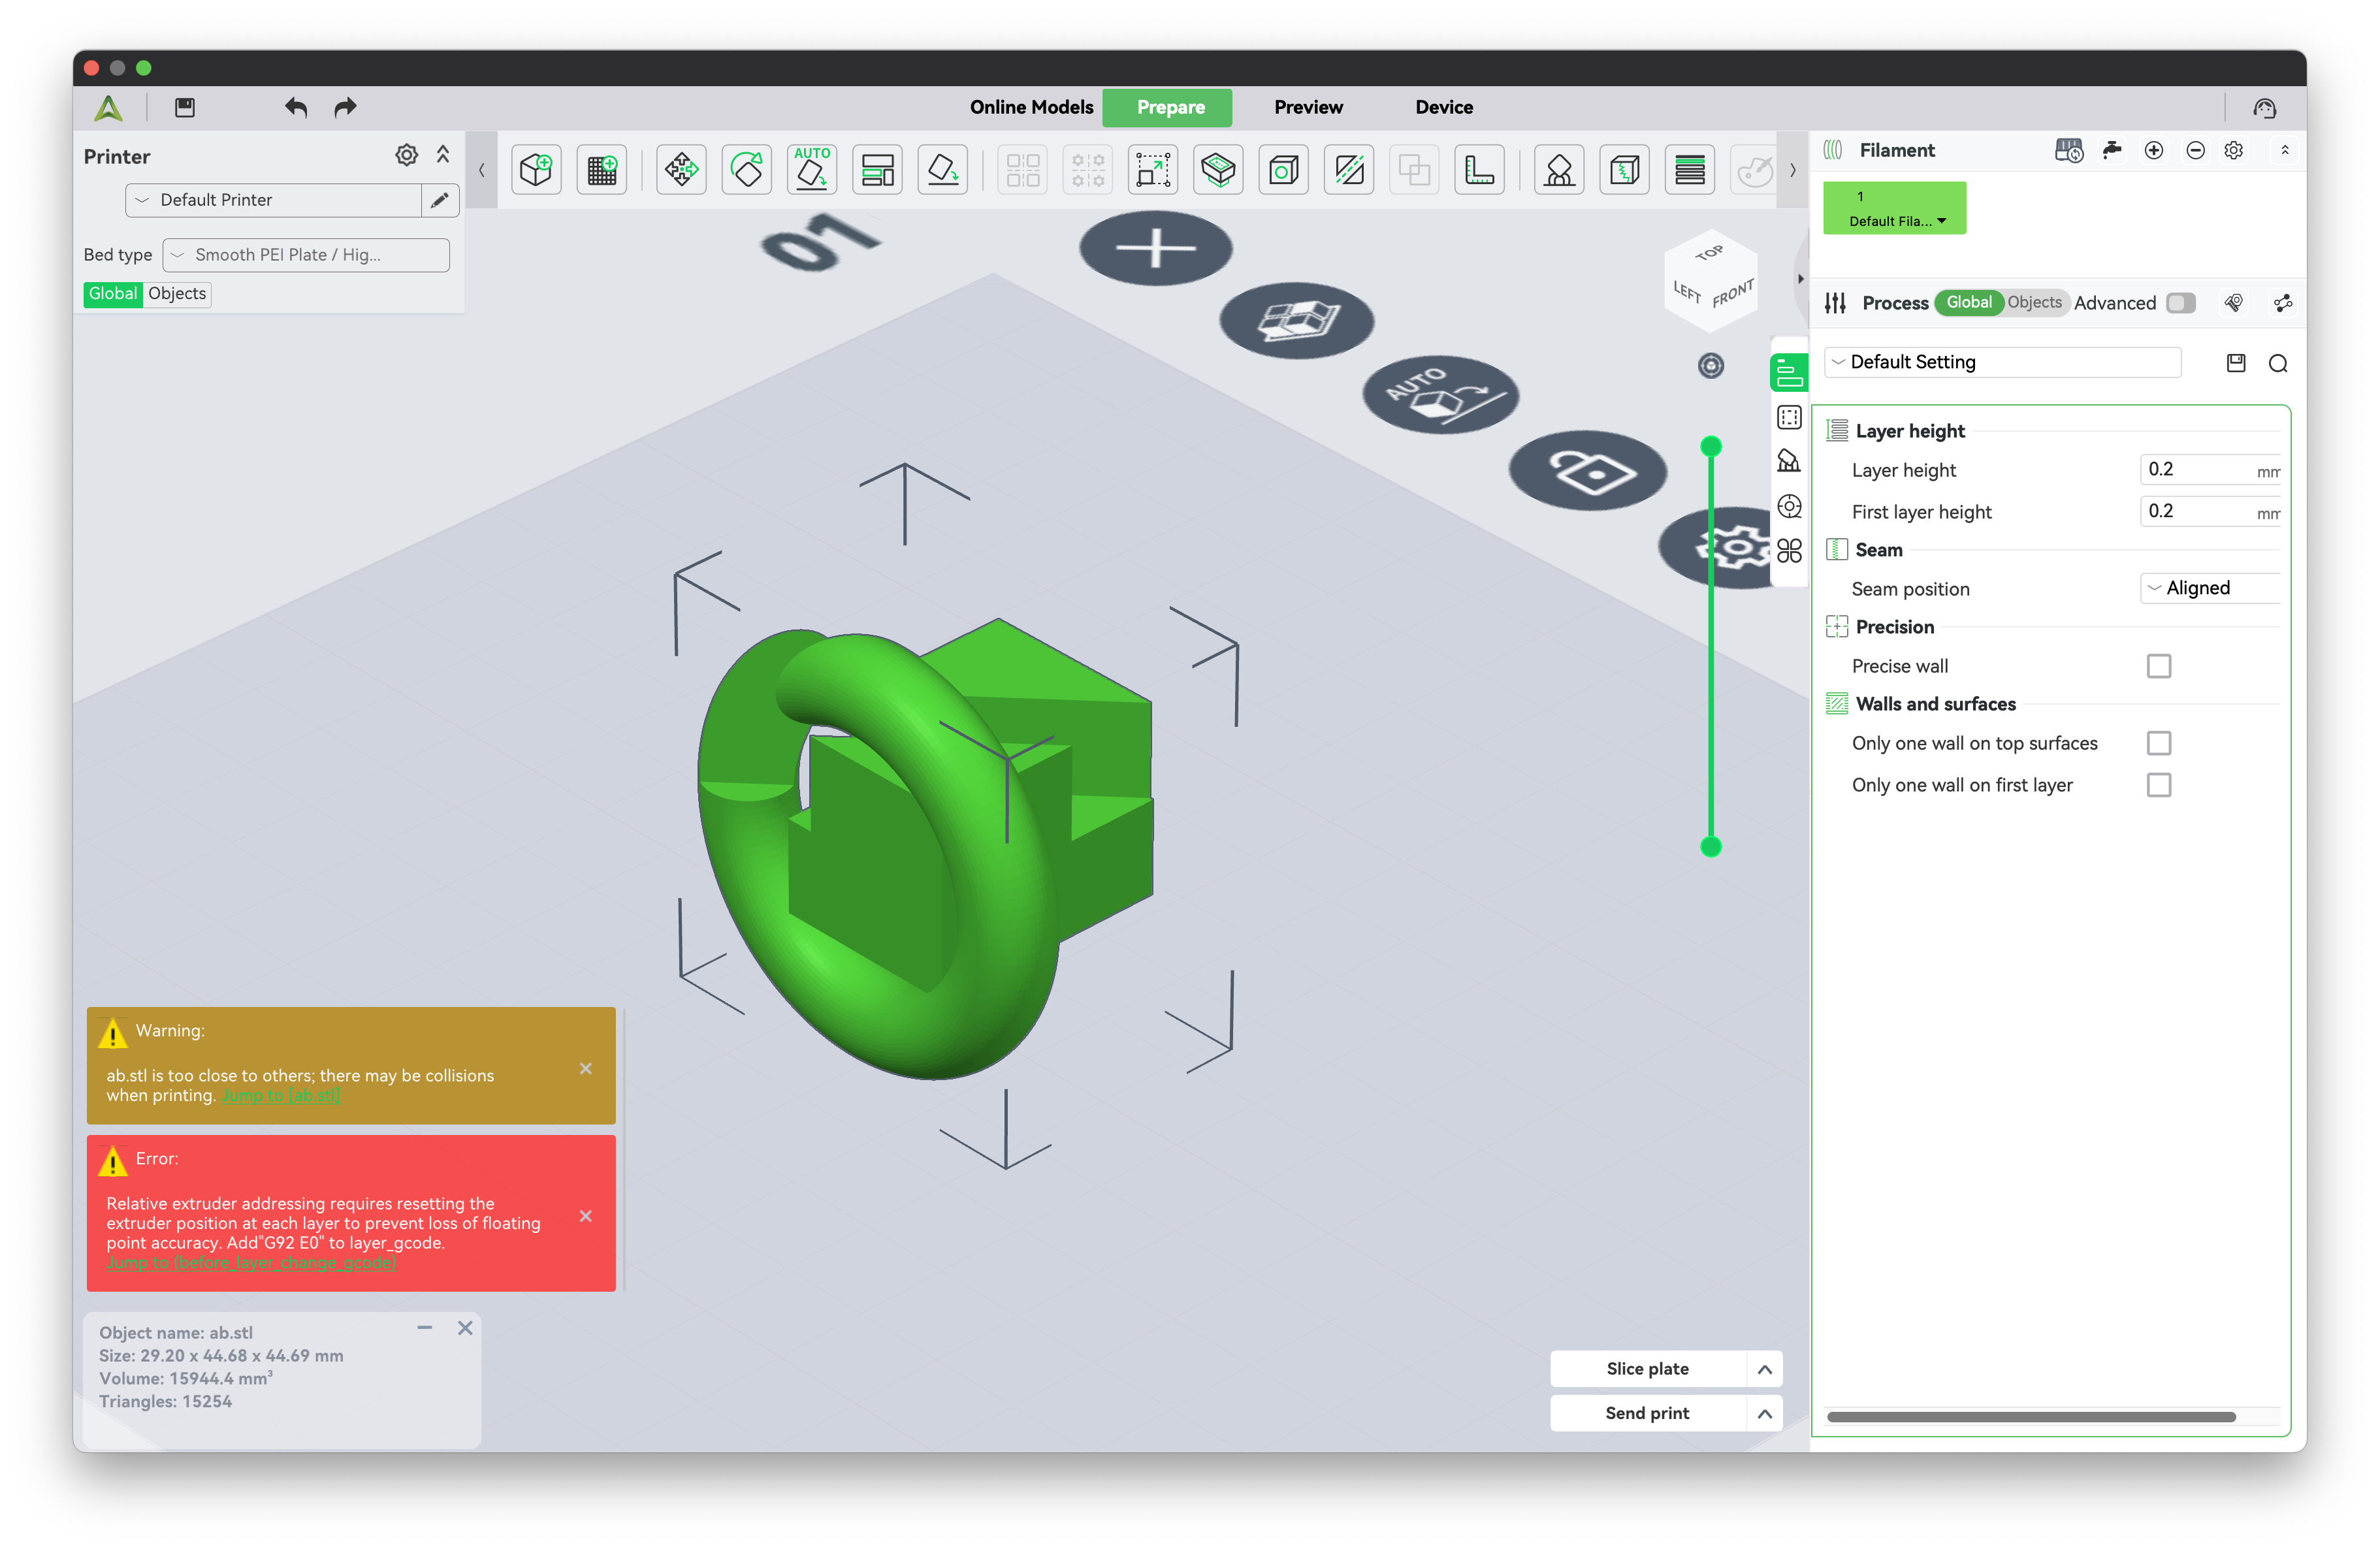Add a filament with the plus icon
Screen dimensions: 2380x1549
tap(2154, 150)
